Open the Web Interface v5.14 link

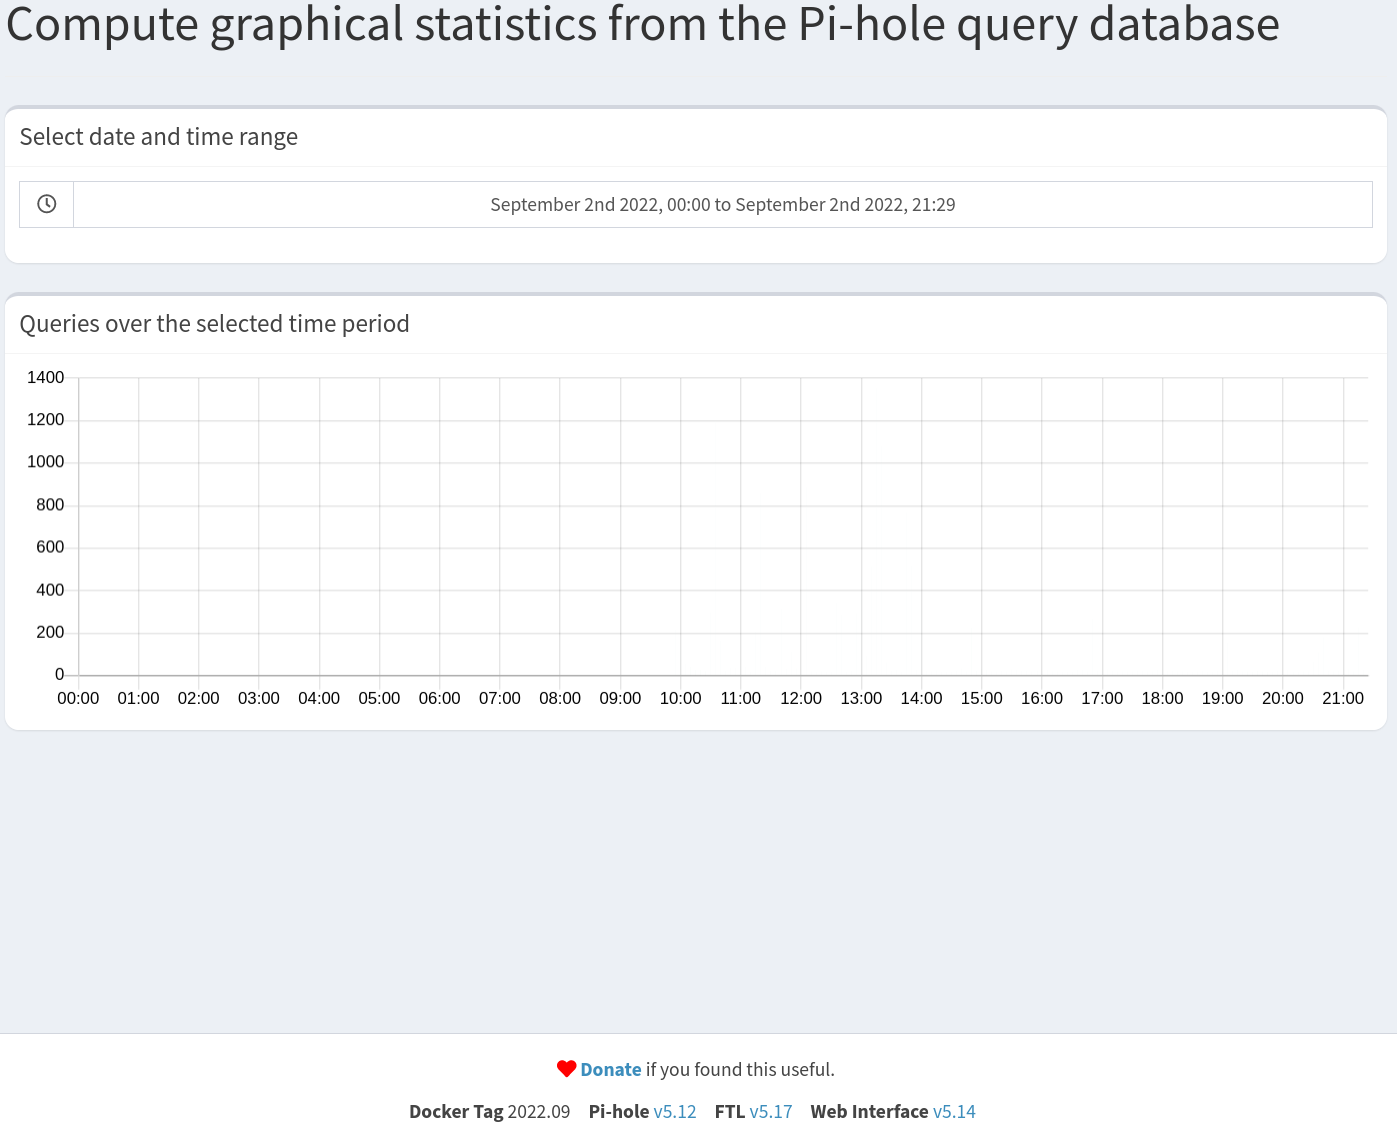click(955, 1111)
